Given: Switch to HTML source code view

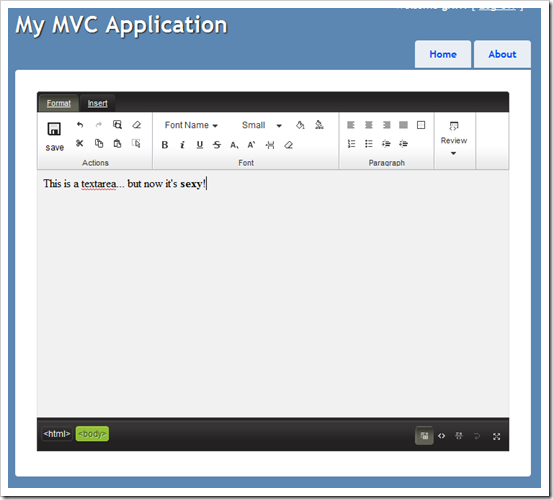Looking at the screenshot, I should (442, 436).
